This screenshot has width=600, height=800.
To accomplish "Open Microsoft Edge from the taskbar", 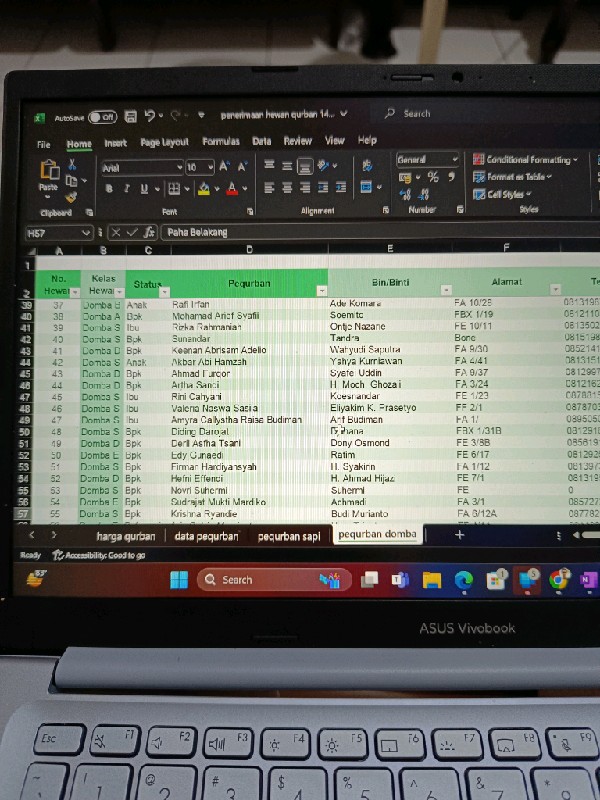I will click(463, 579).
